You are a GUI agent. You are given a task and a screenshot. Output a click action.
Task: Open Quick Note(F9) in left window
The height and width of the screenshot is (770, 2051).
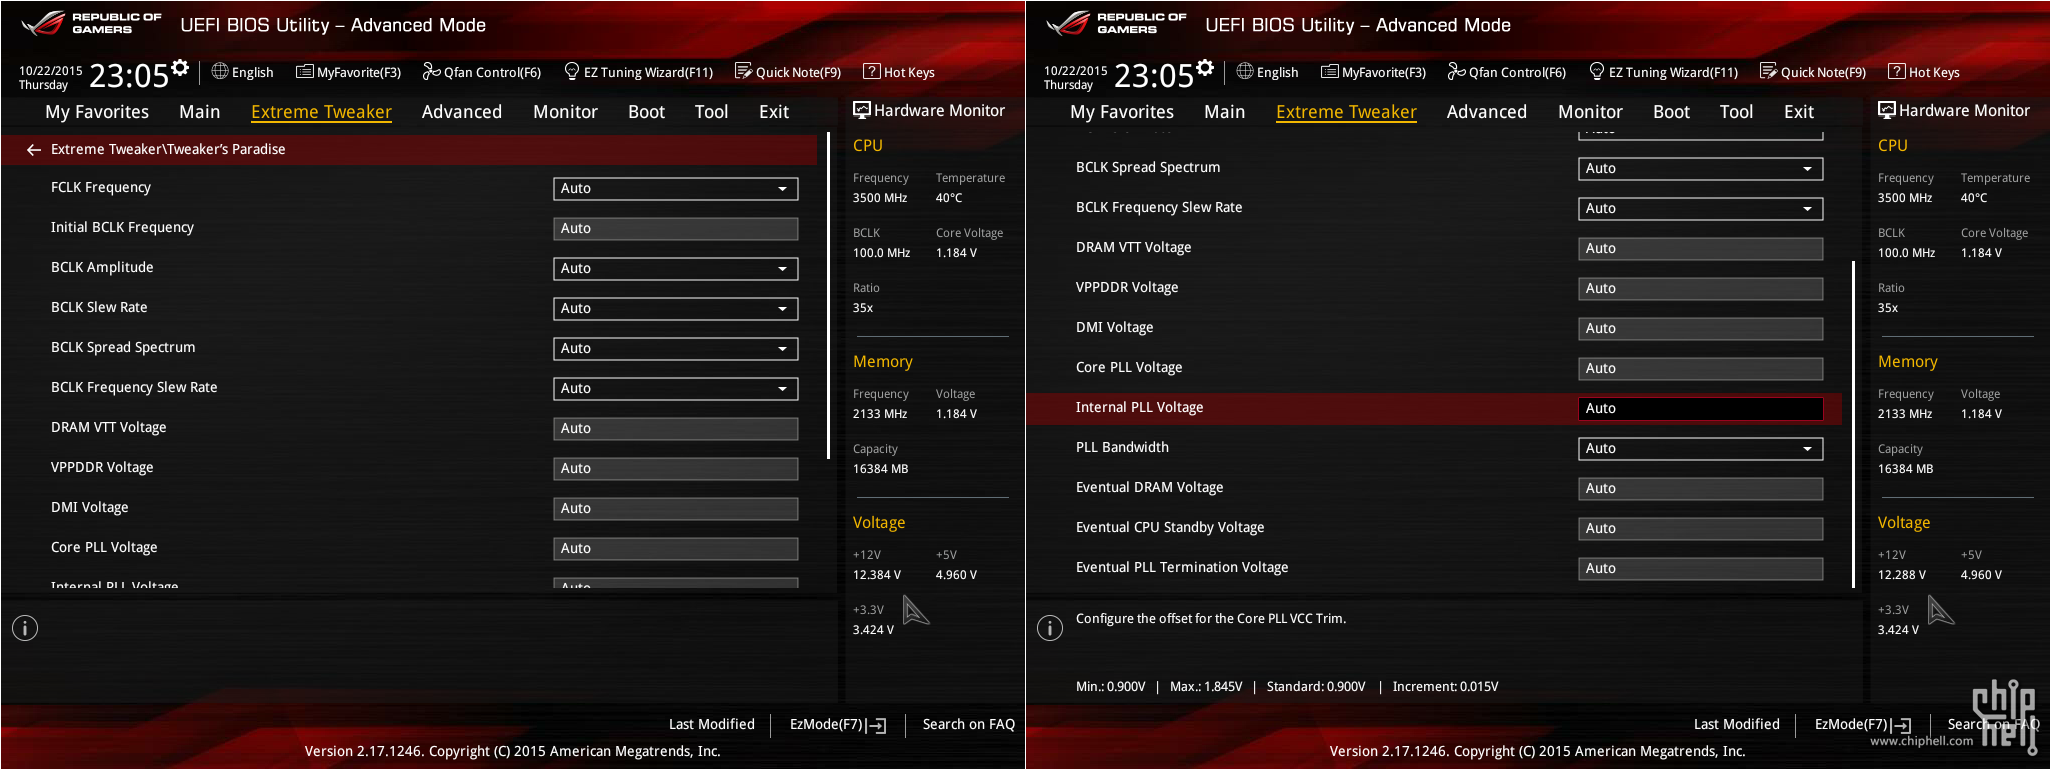coord(788,72)
